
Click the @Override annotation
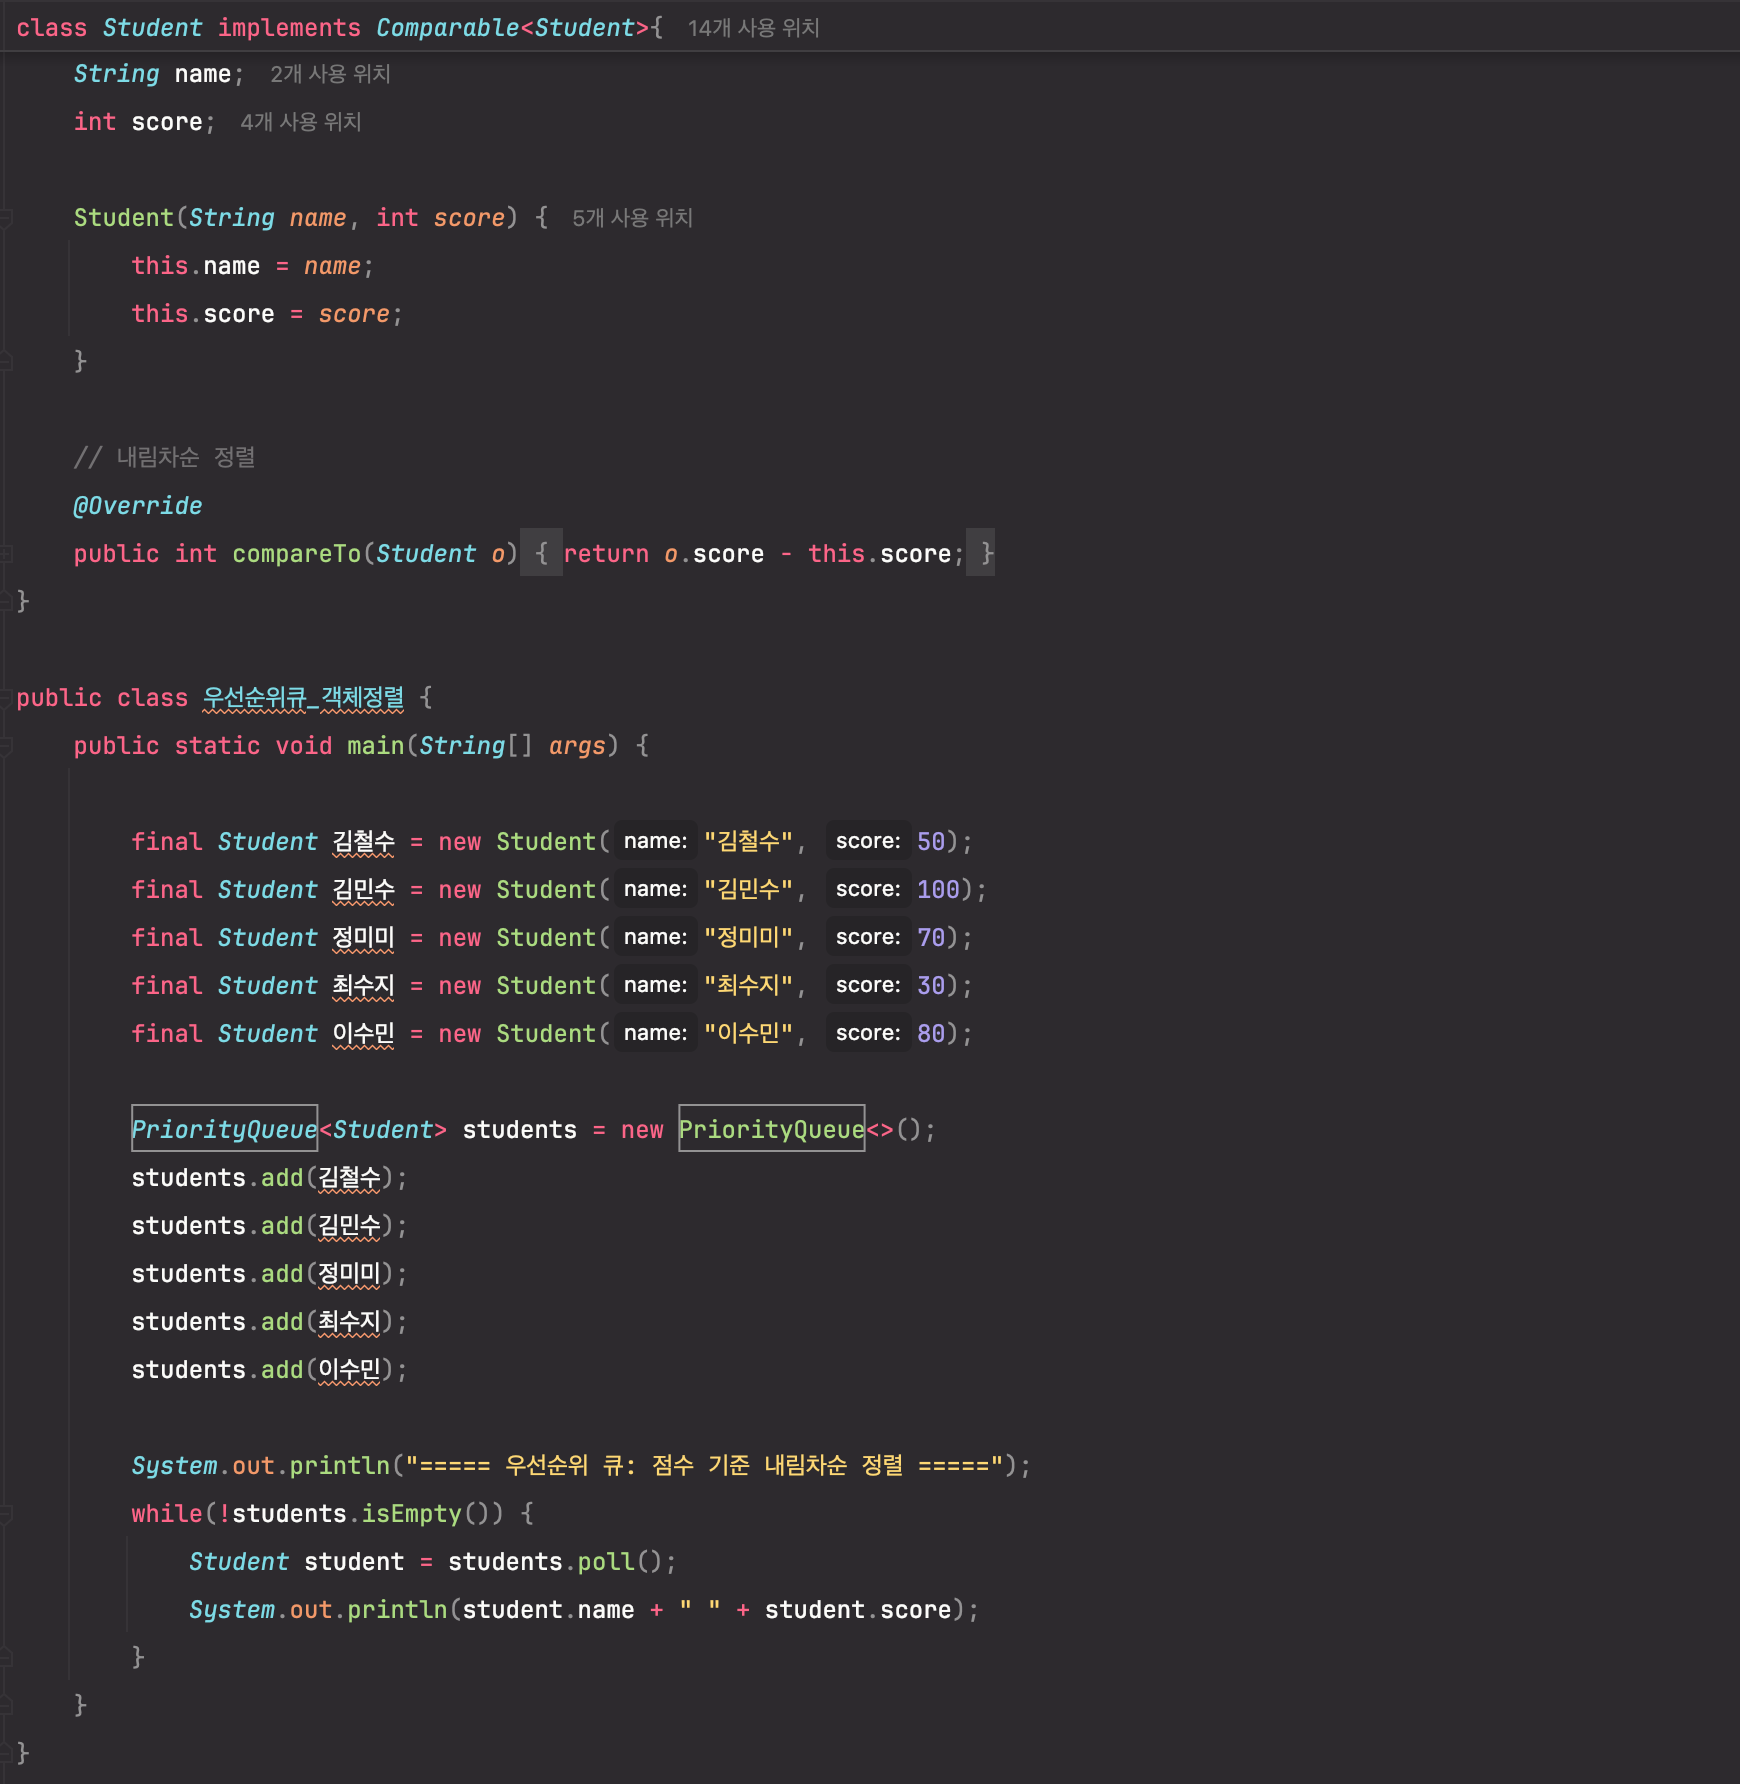tap(138, 506)
